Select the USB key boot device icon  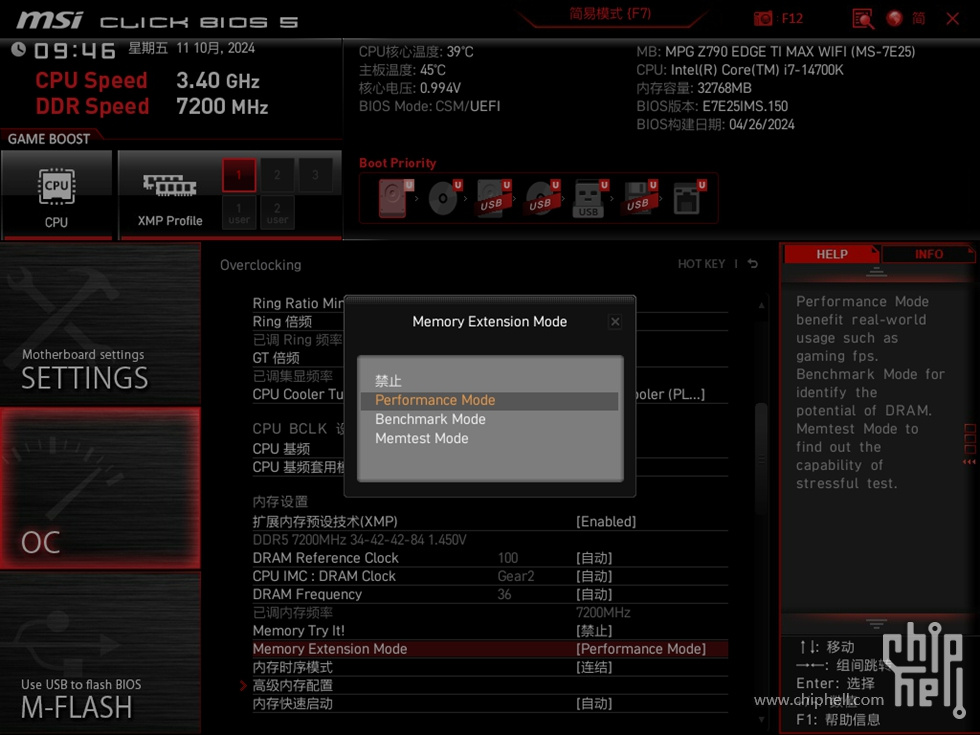pos(590,198)
